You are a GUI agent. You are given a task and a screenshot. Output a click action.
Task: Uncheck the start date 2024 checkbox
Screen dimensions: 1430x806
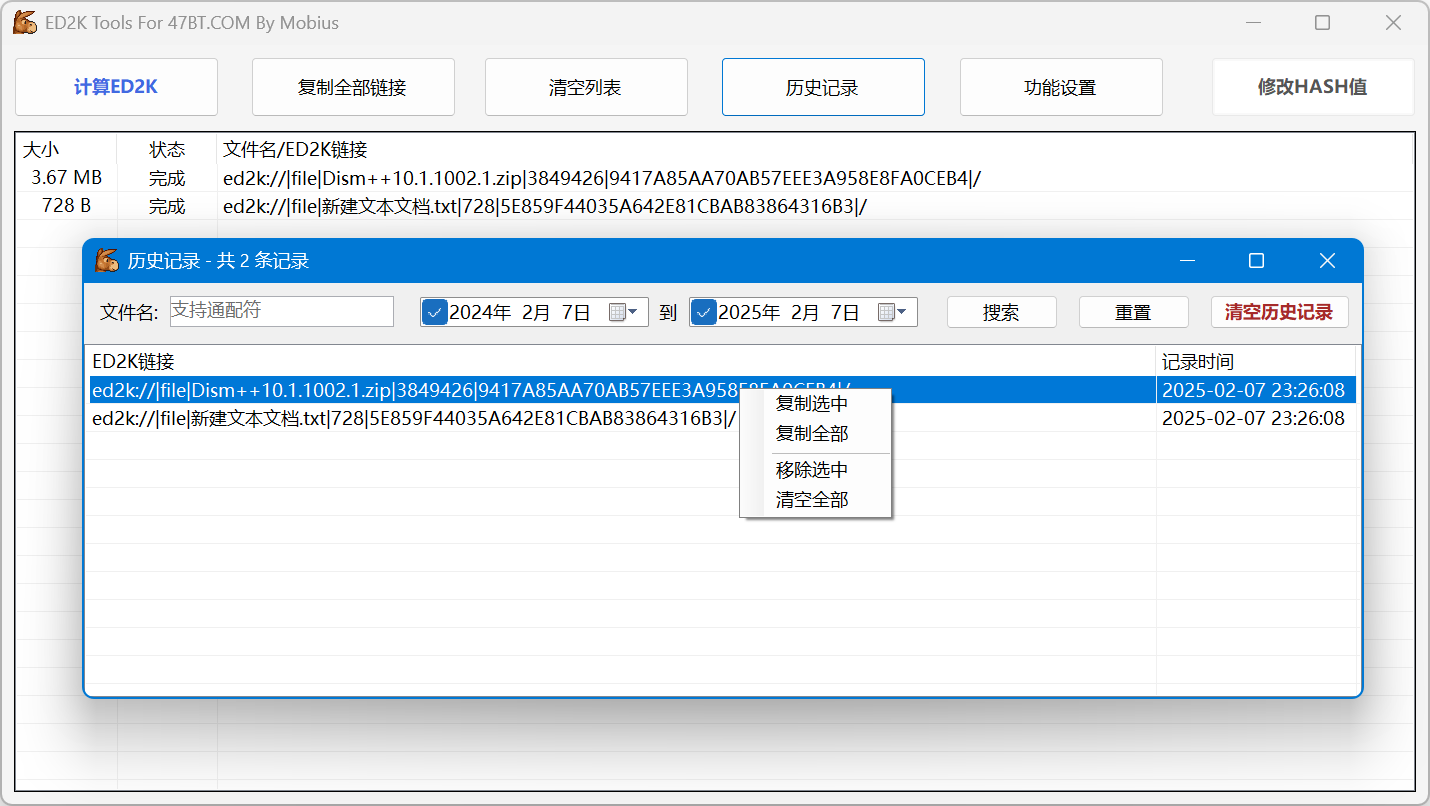pos(435,313)
